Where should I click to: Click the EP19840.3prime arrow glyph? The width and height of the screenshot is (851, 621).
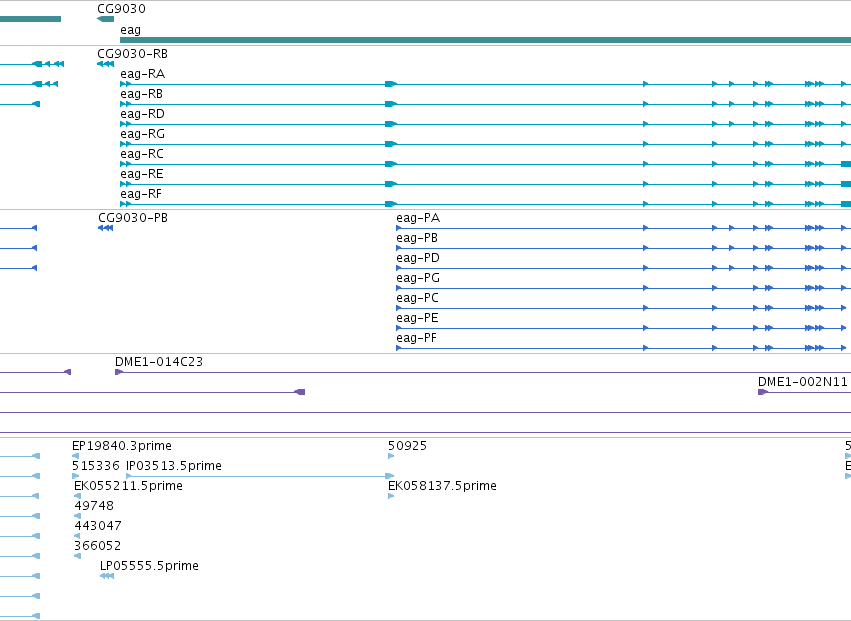tap(75, 457)
